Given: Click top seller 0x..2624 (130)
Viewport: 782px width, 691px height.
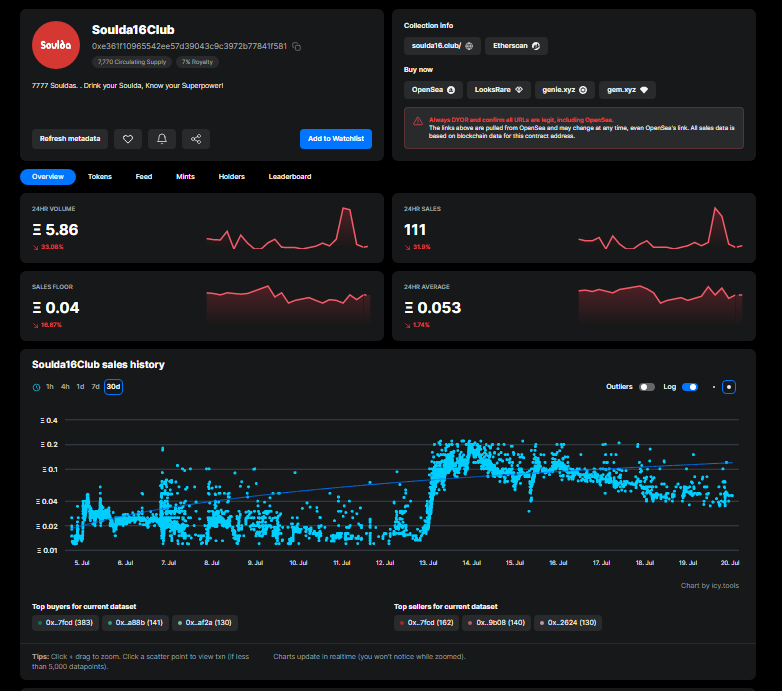Looking at the screenshot, I should point(568,623).
